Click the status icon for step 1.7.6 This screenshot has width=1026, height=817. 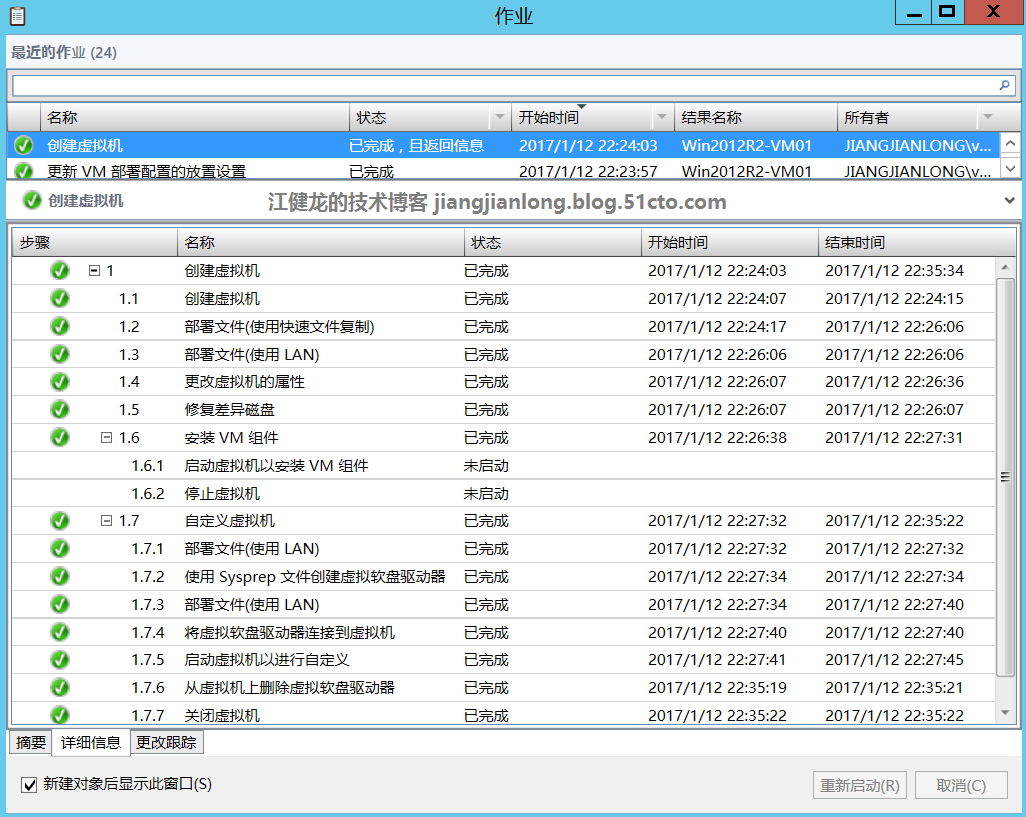[60, 687]
